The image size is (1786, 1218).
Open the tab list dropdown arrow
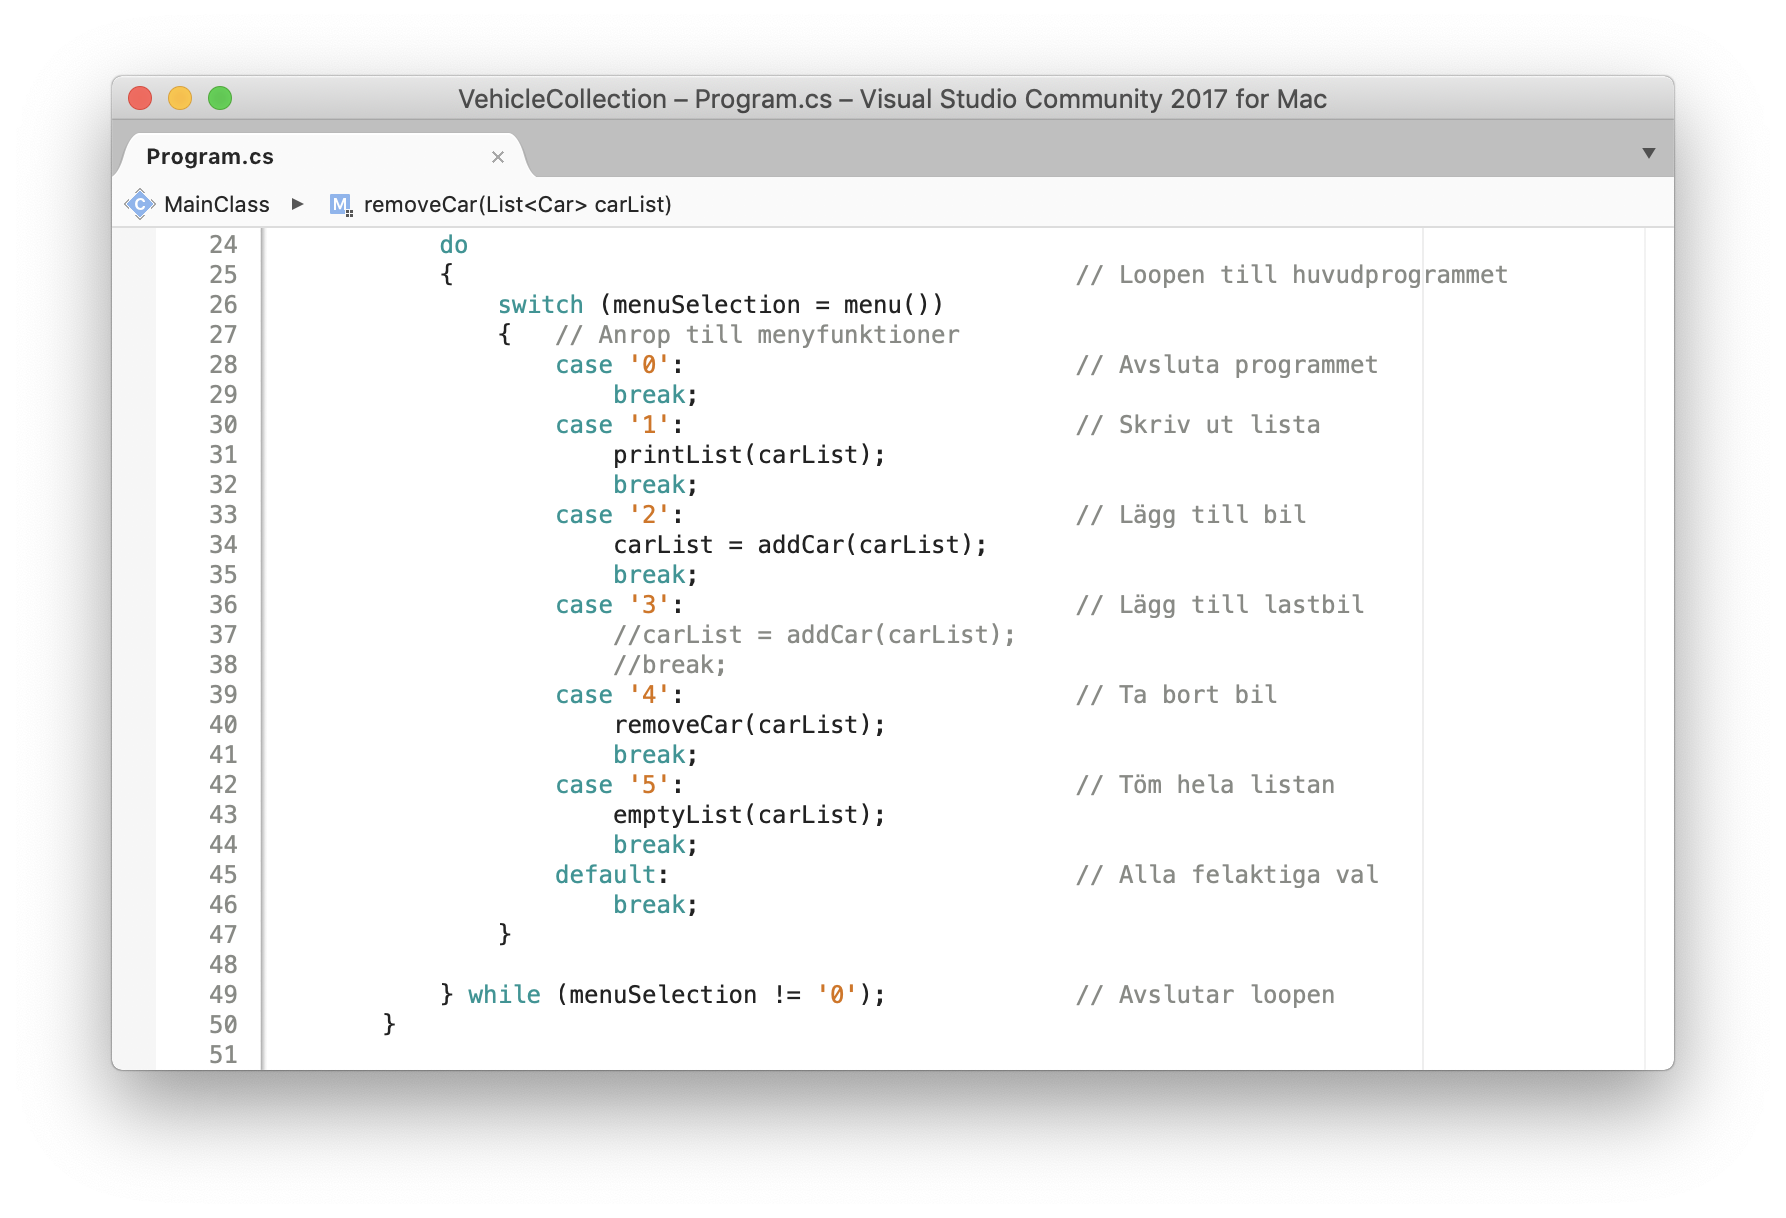[1649, 153]
